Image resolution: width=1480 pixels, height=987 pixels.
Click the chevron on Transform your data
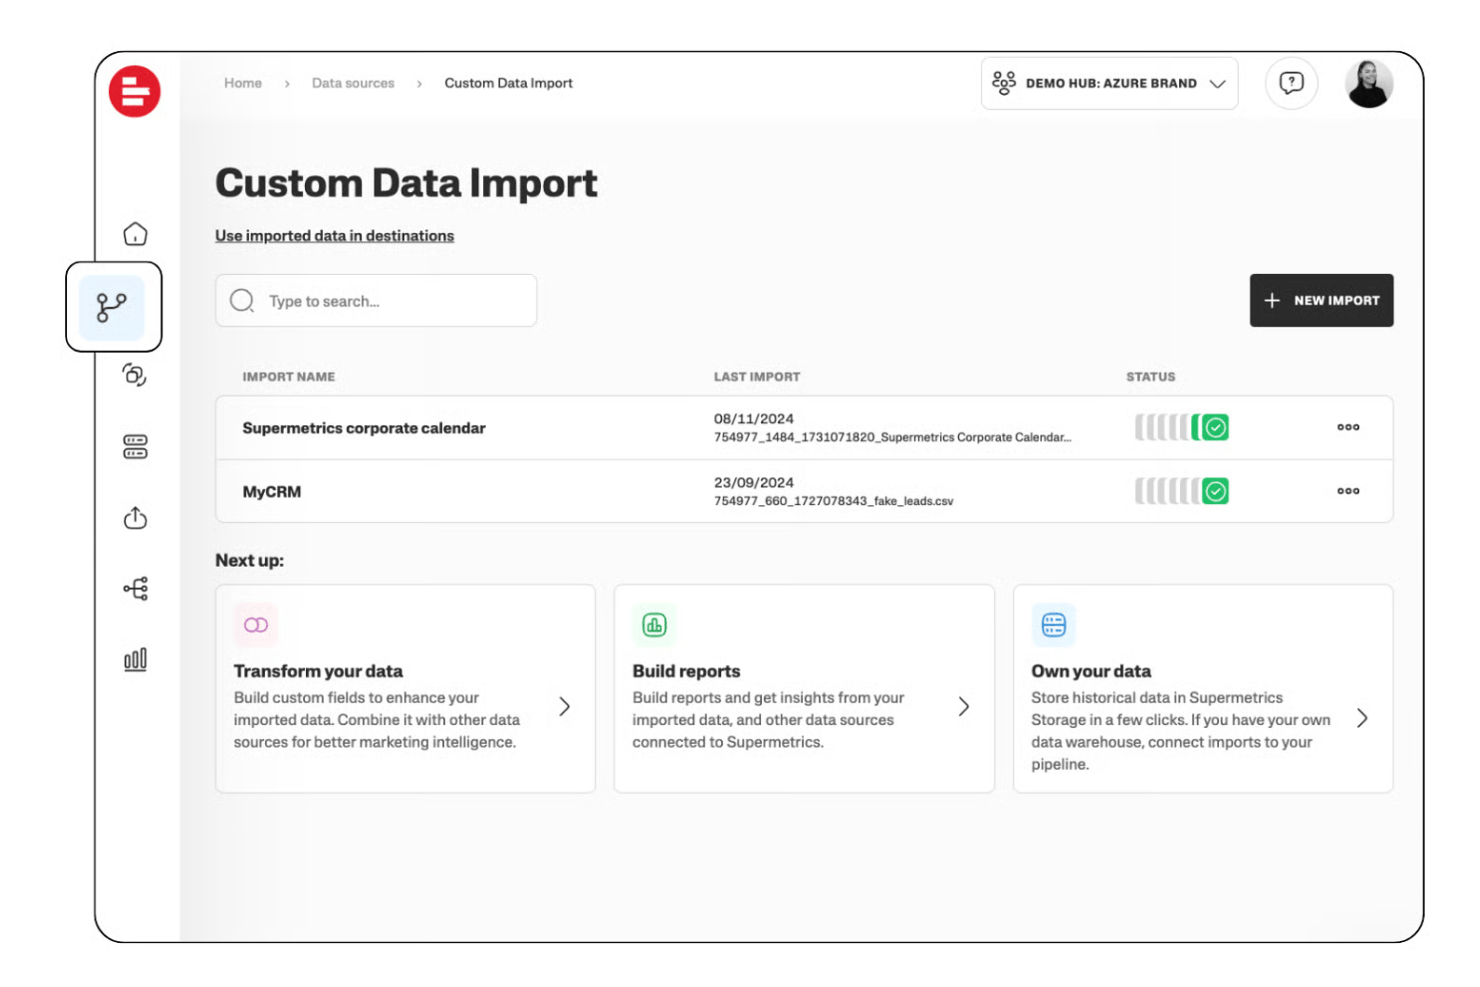(x=565, y=707)
